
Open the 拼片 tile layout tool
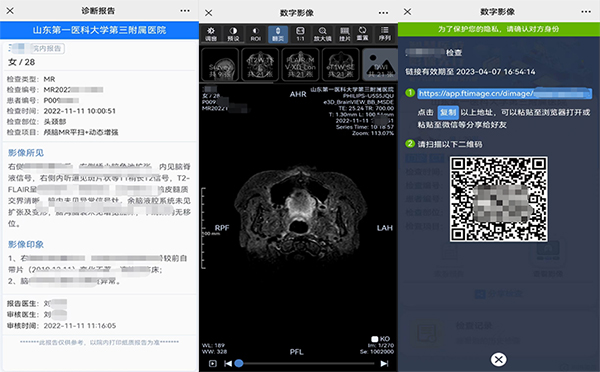(345, 34)
